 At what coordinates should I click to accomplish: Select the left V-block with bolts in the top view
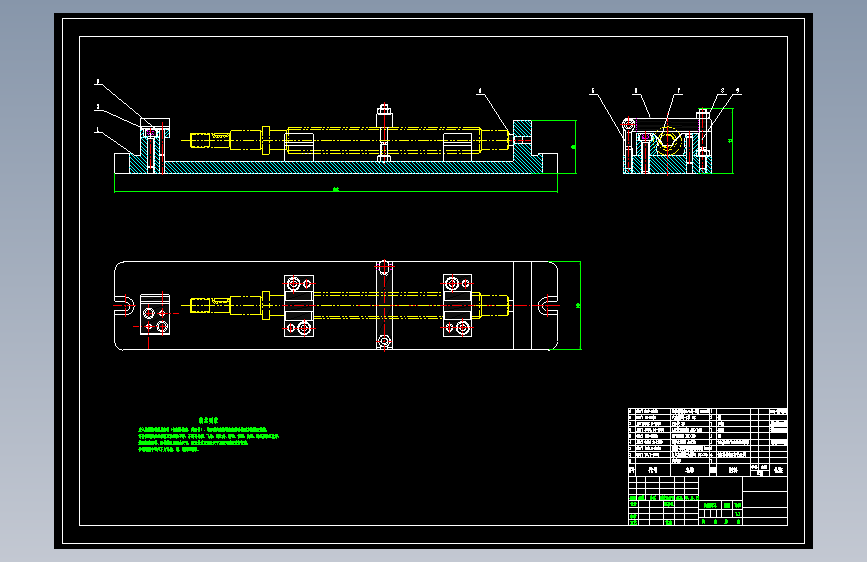(x=299, y=306)
